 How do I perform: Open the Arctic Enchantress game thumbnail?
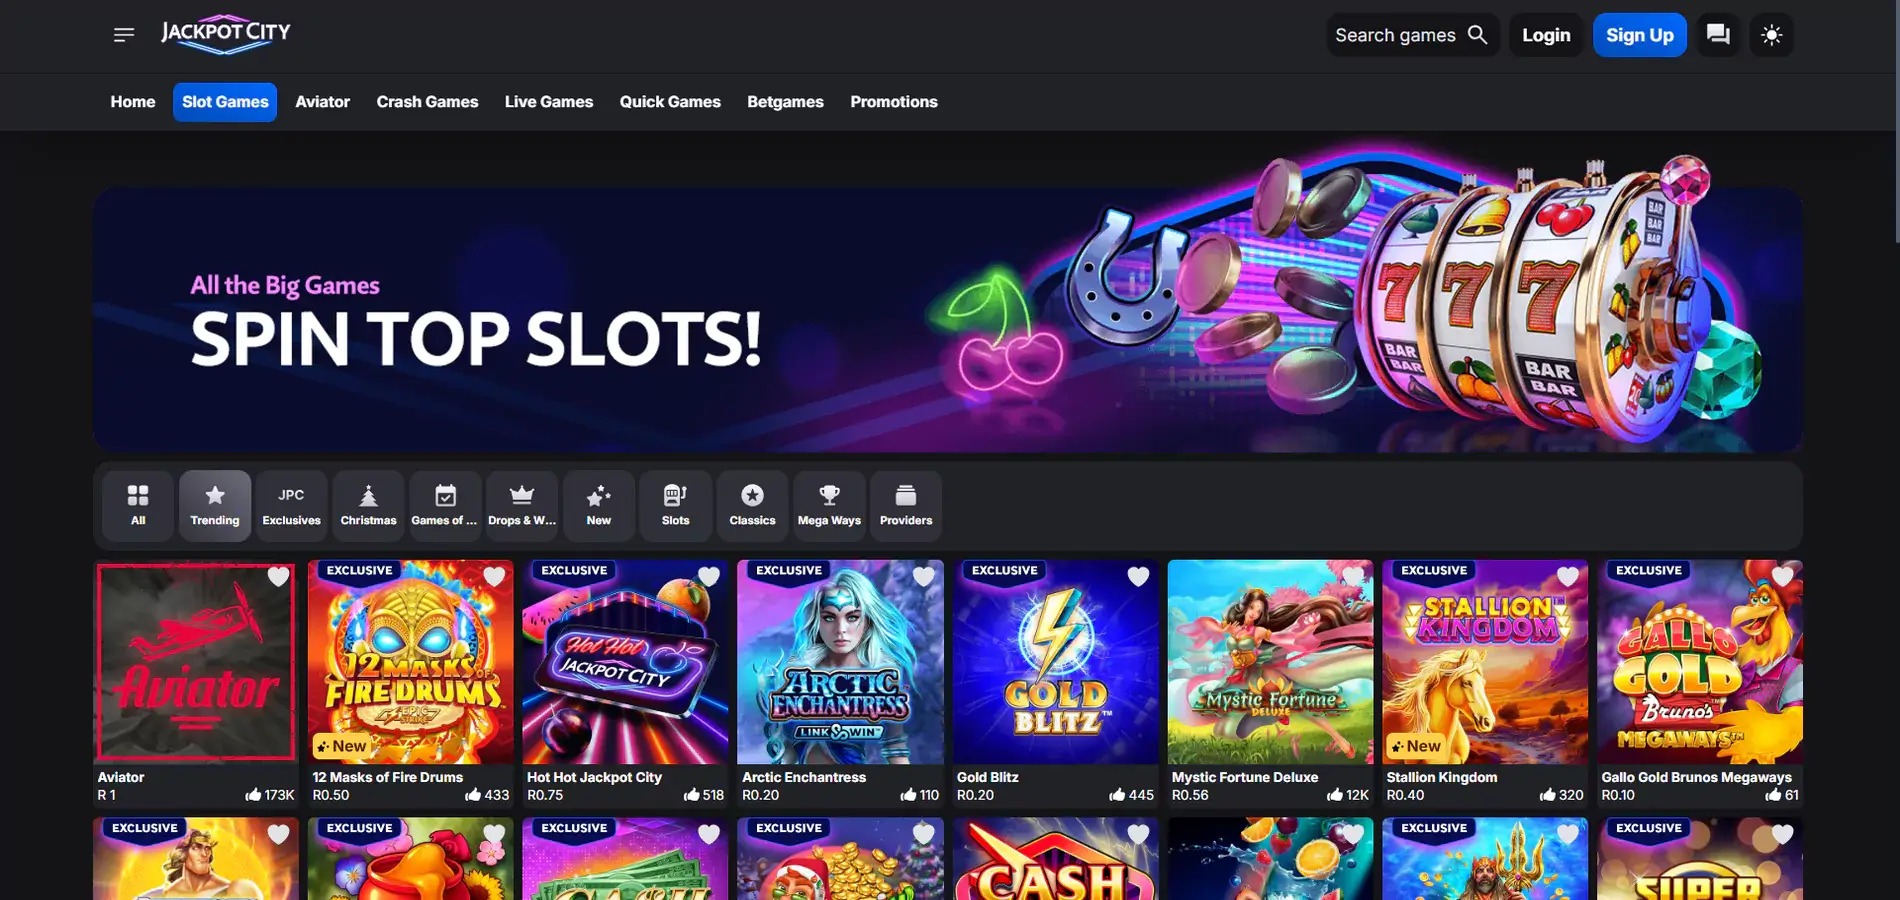tap(840, 662)
